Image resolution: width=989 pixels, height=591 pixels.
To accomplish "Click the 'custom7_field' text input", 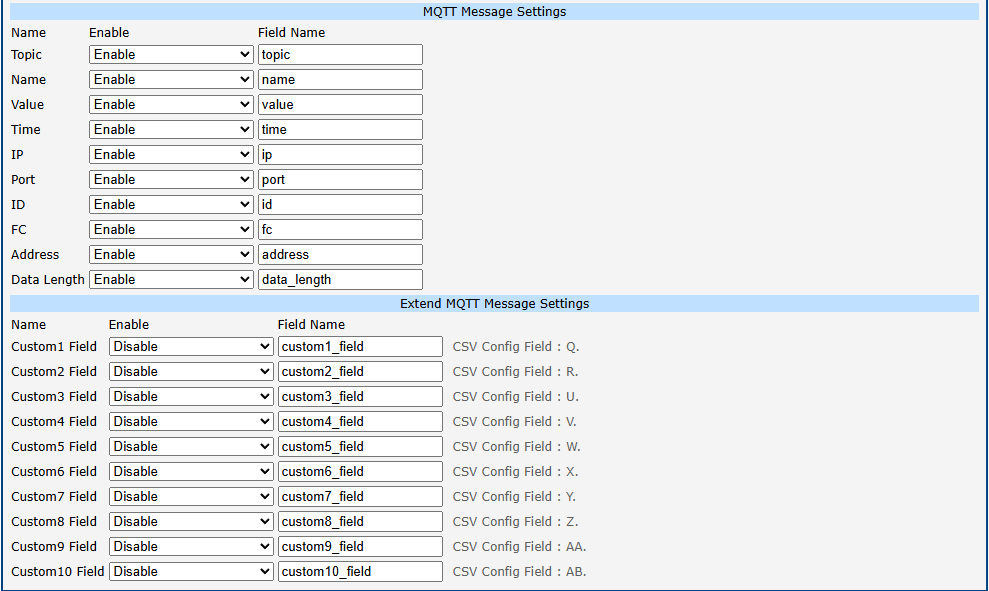I will click(360, 496).
